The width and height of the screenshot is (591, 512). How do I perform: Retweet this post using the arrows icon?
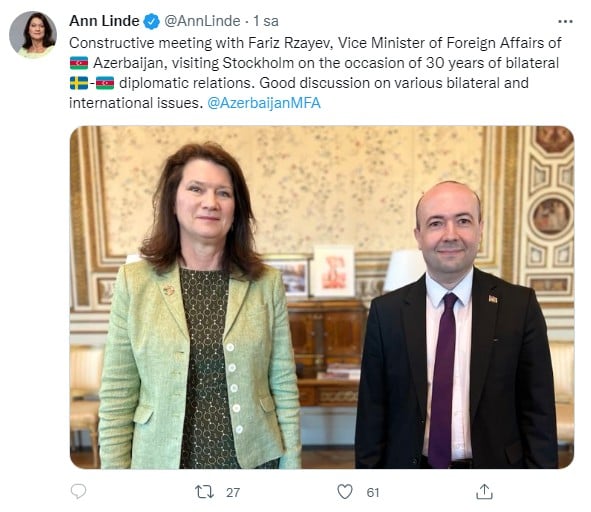(204, 492)
